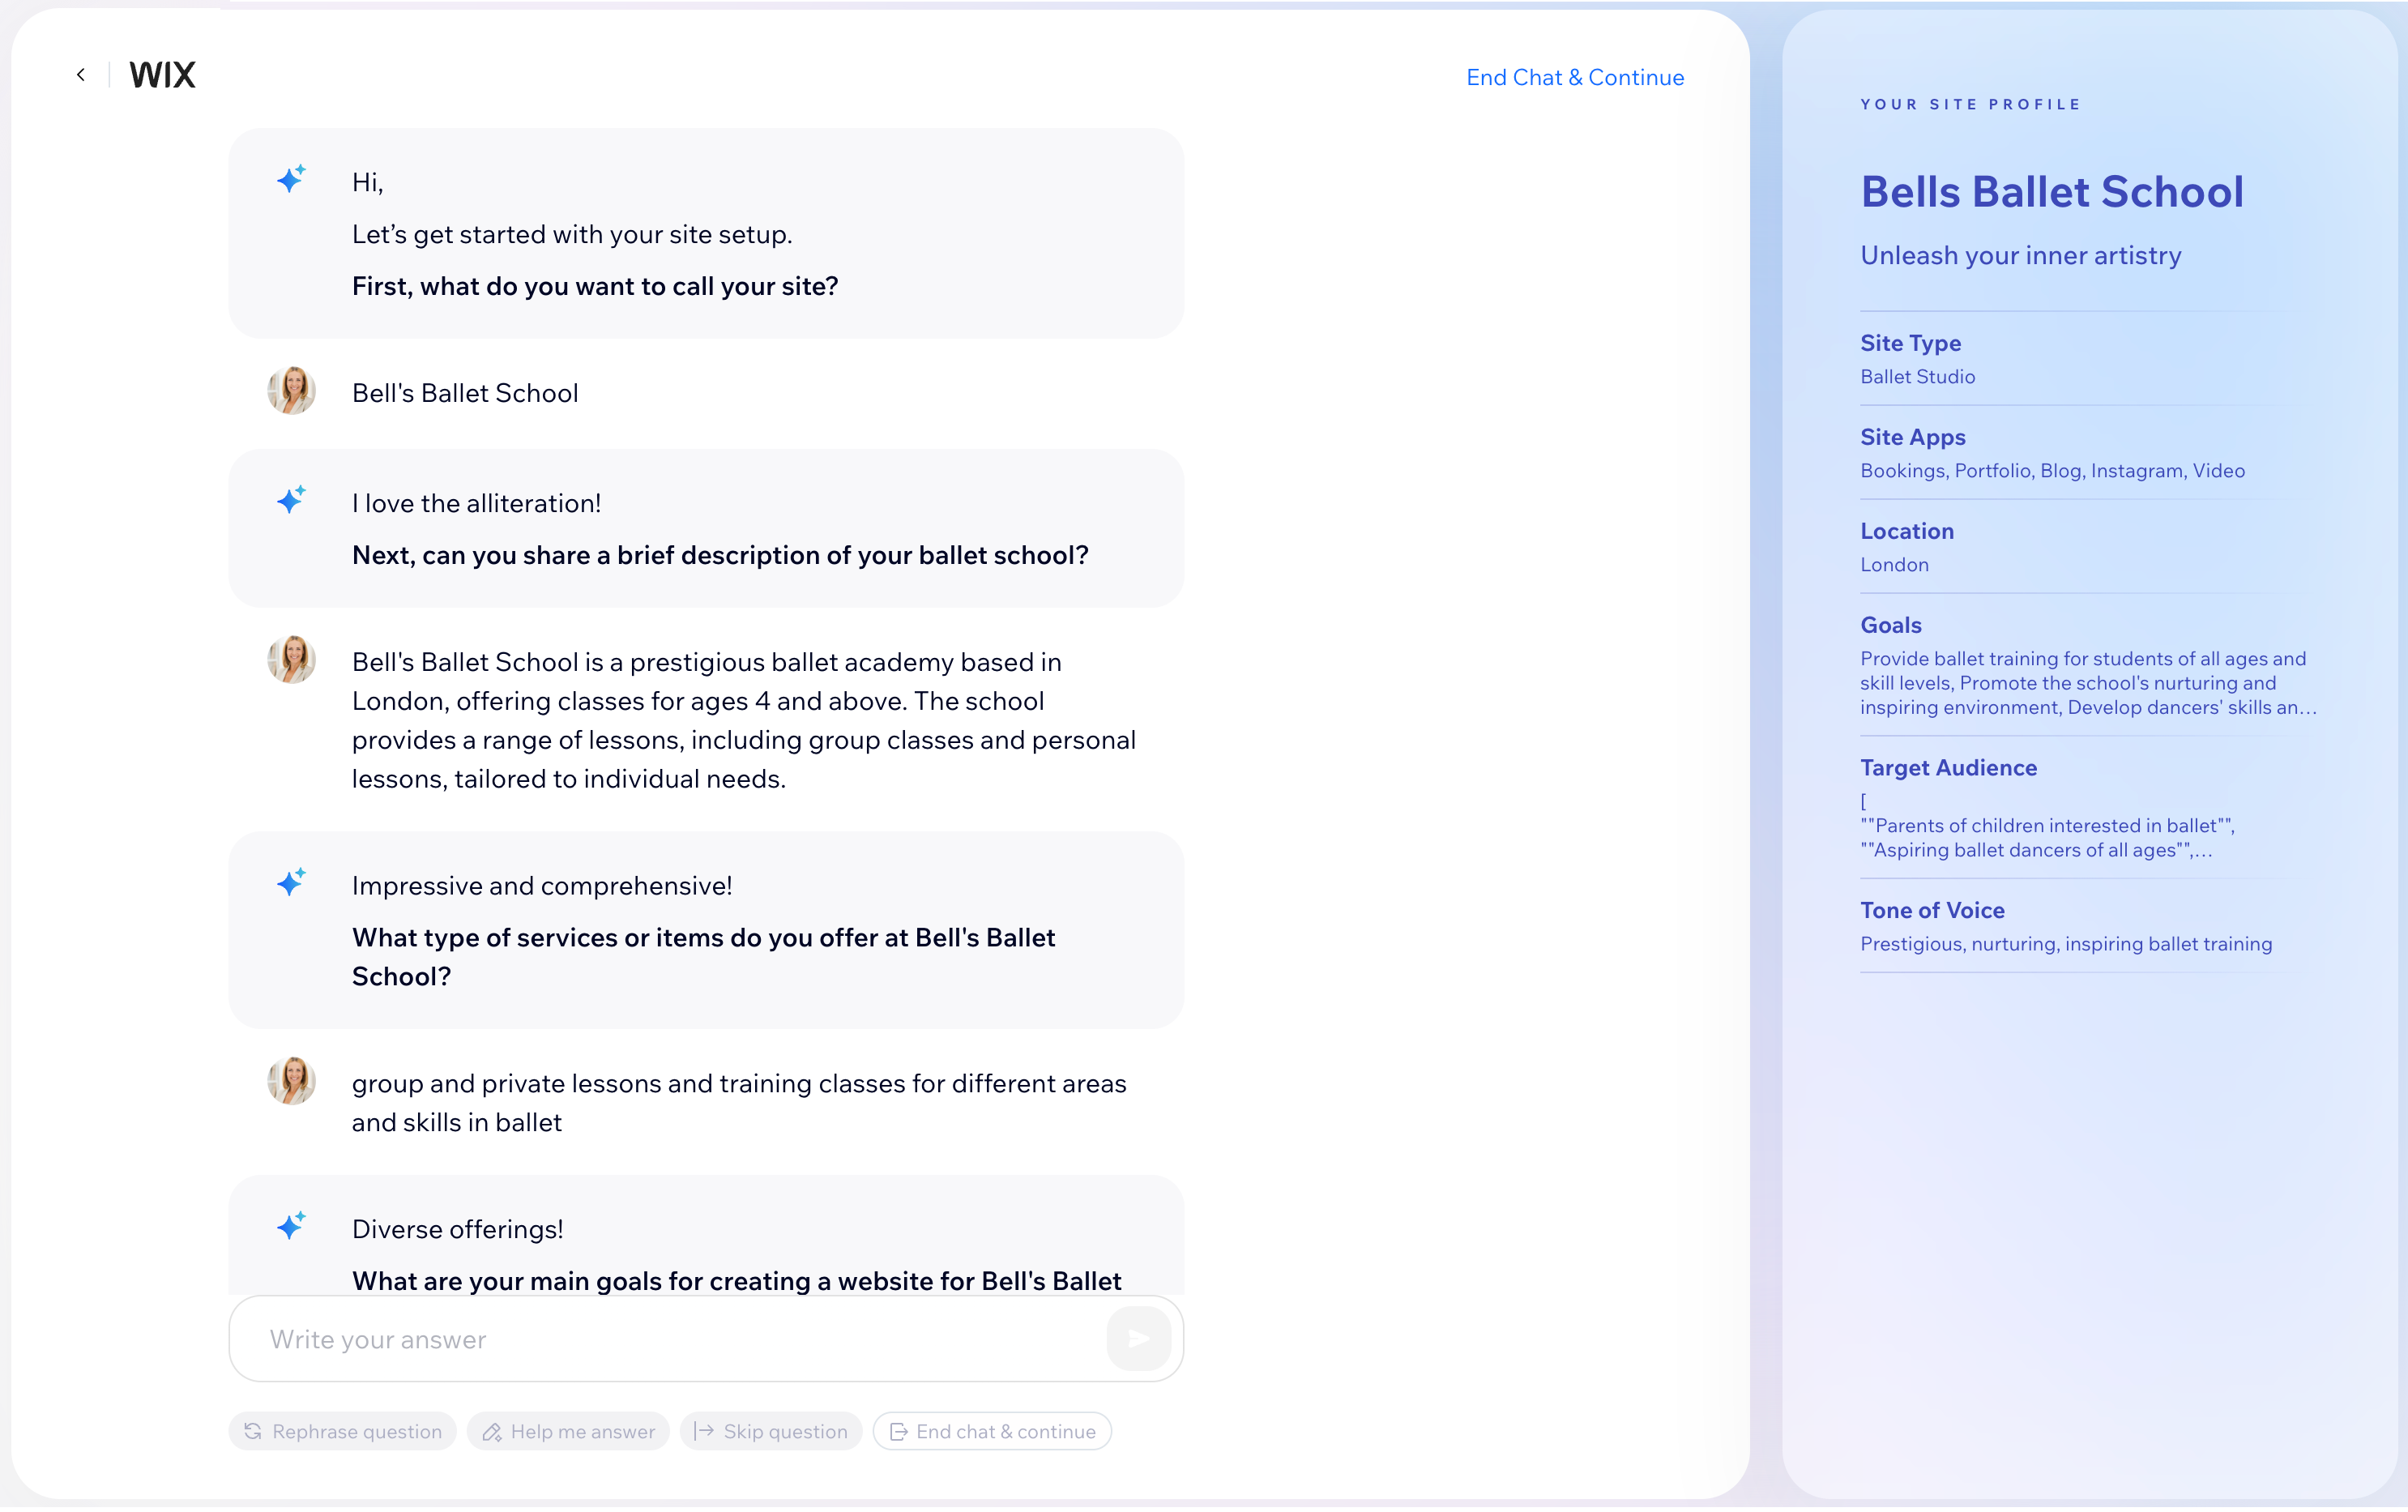Toggle the End chat and continue option
The height and width of the screenshot is (1512, 2408).
coord(993,1430)
